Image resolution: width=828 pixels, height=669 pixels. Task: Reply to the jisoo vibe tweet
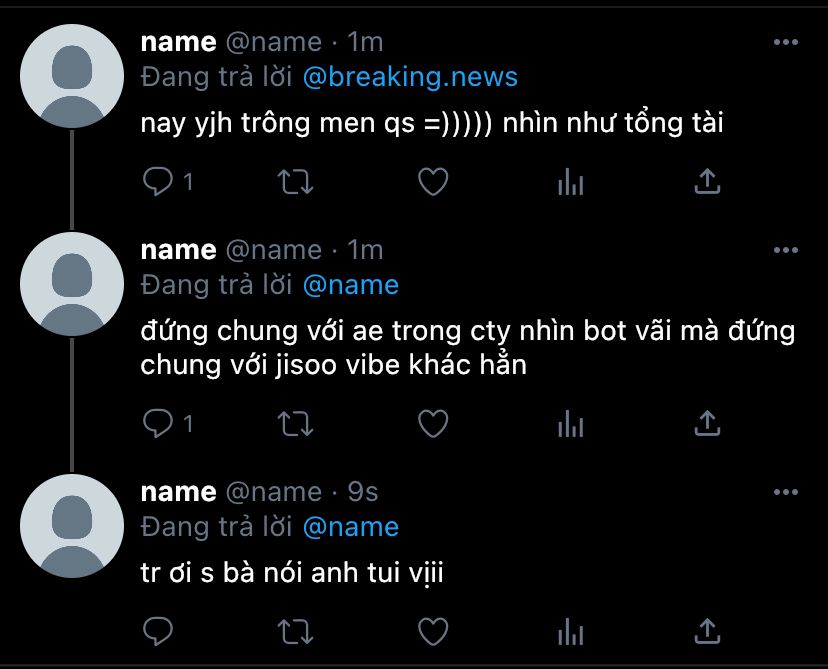(158, 423)
